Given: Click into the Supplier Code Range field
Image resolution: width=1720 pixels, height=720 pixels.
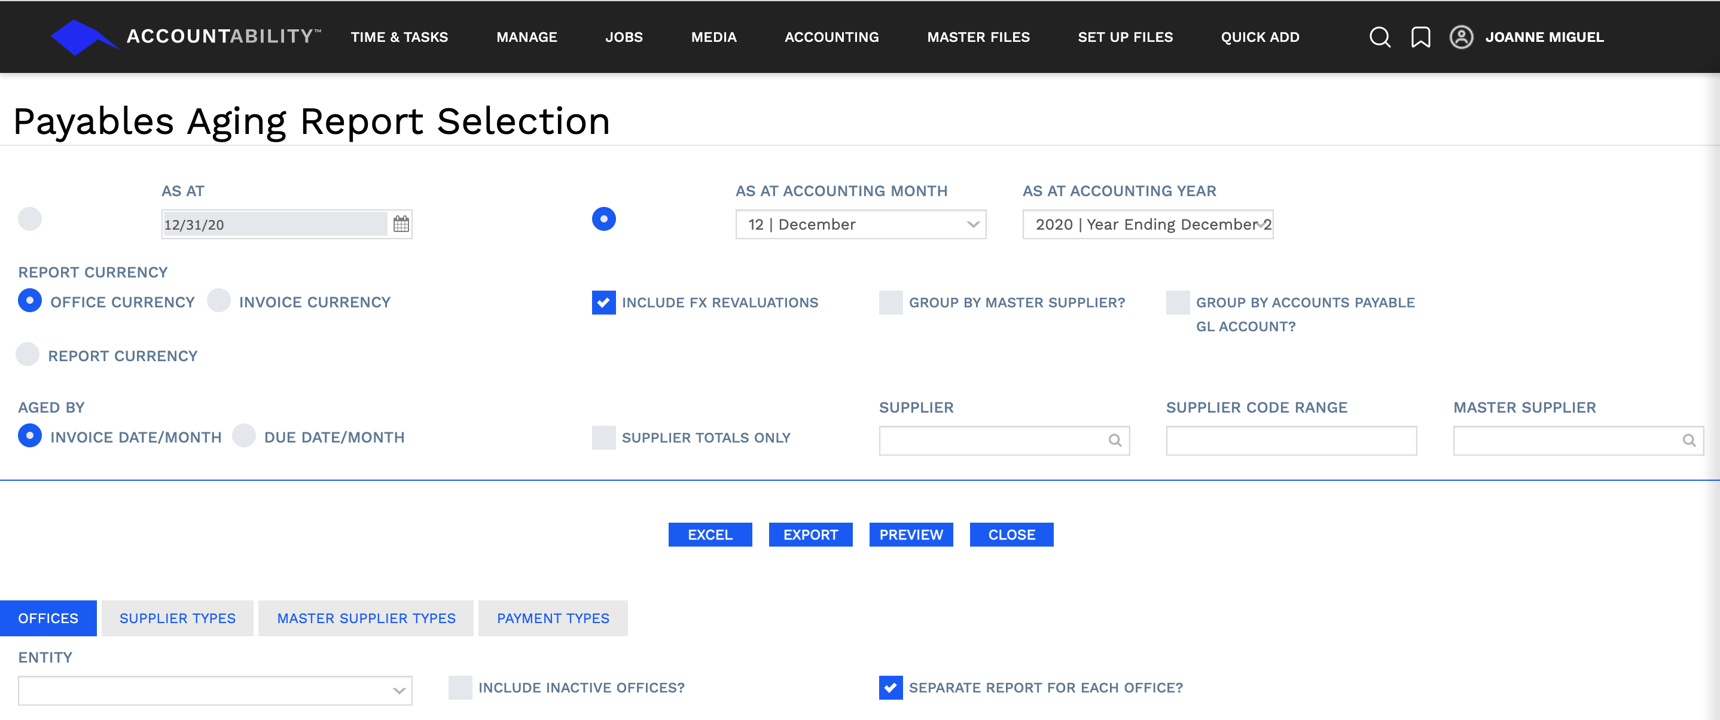Looking at the screenshot, I should click(x=1291, y=441).
